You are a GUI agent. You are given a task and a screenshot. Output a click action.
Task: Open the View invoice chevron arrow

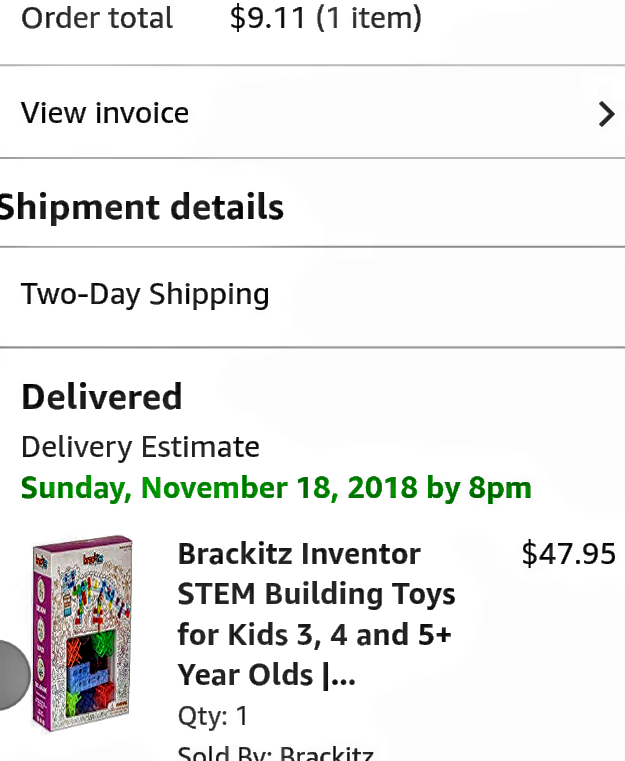[605, 114]
